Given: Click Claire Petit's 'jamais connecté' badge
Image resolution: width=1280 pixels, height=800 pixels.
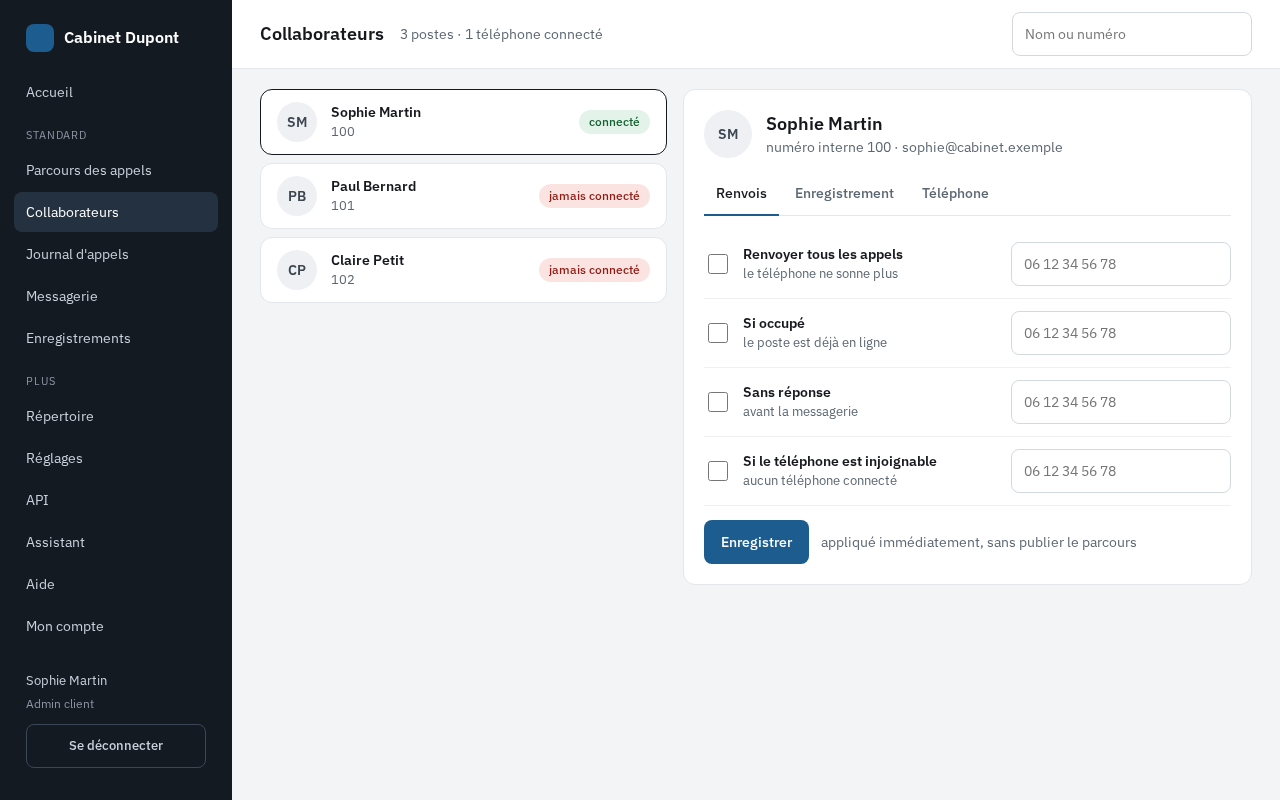Looking at the screenshot, I should (594, 270).
